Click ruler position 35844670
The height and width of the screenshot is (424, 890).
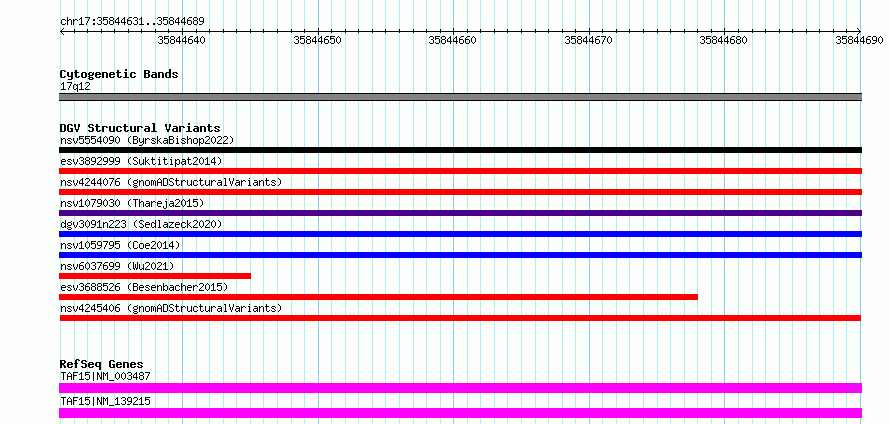click(589, 40)
